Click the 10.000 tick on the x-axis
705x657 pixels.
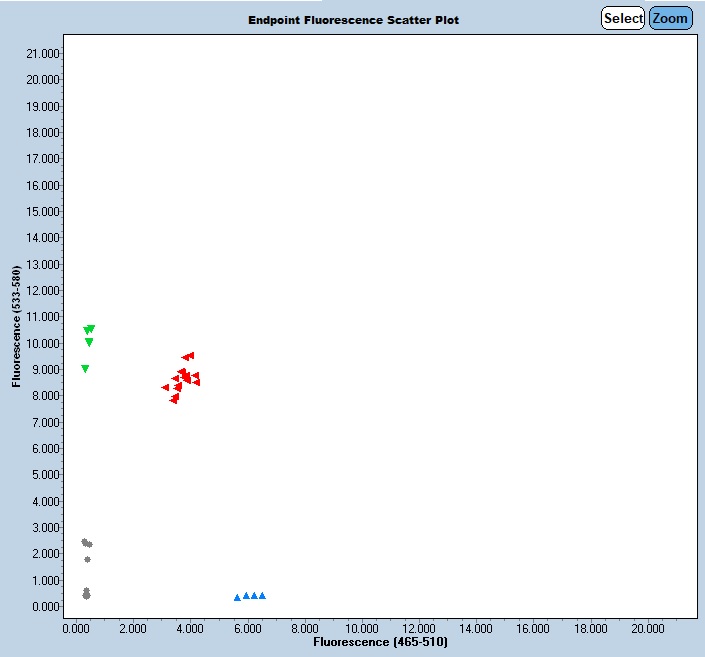coord(362,628)
